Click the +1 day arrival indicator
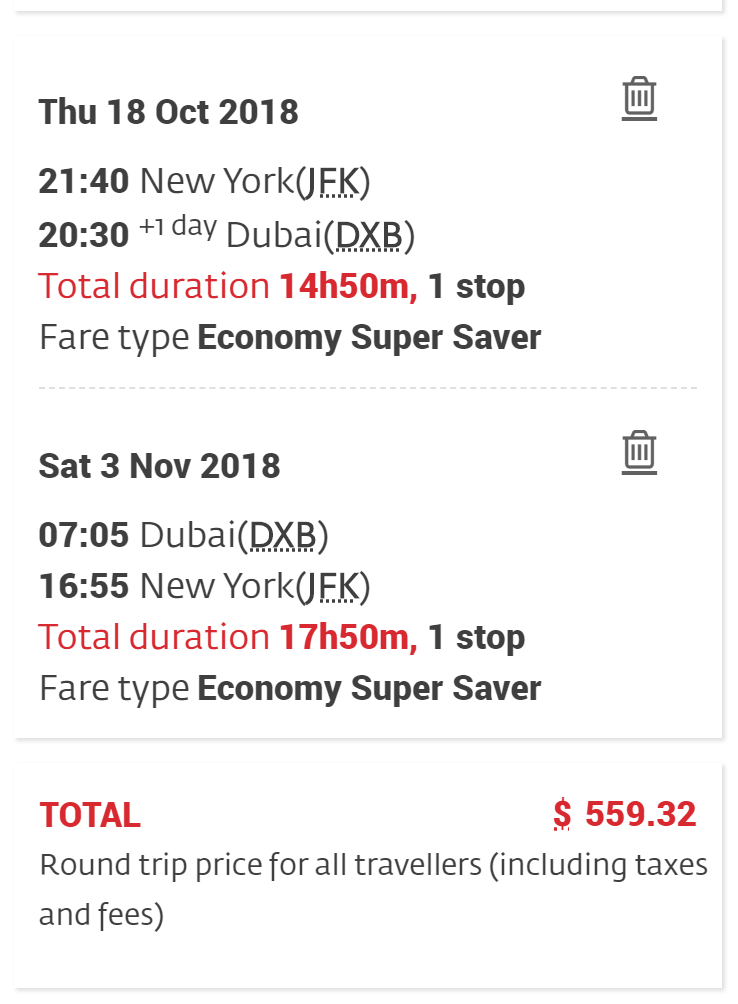The width and height of the screenshot is (738, 1004). (177, 228)
